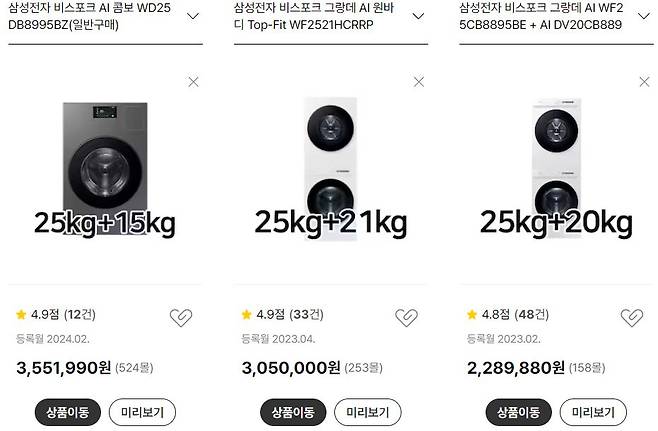
Task: Expand the WD25DB8995BZ product selector
Action: tap(193, 16)
